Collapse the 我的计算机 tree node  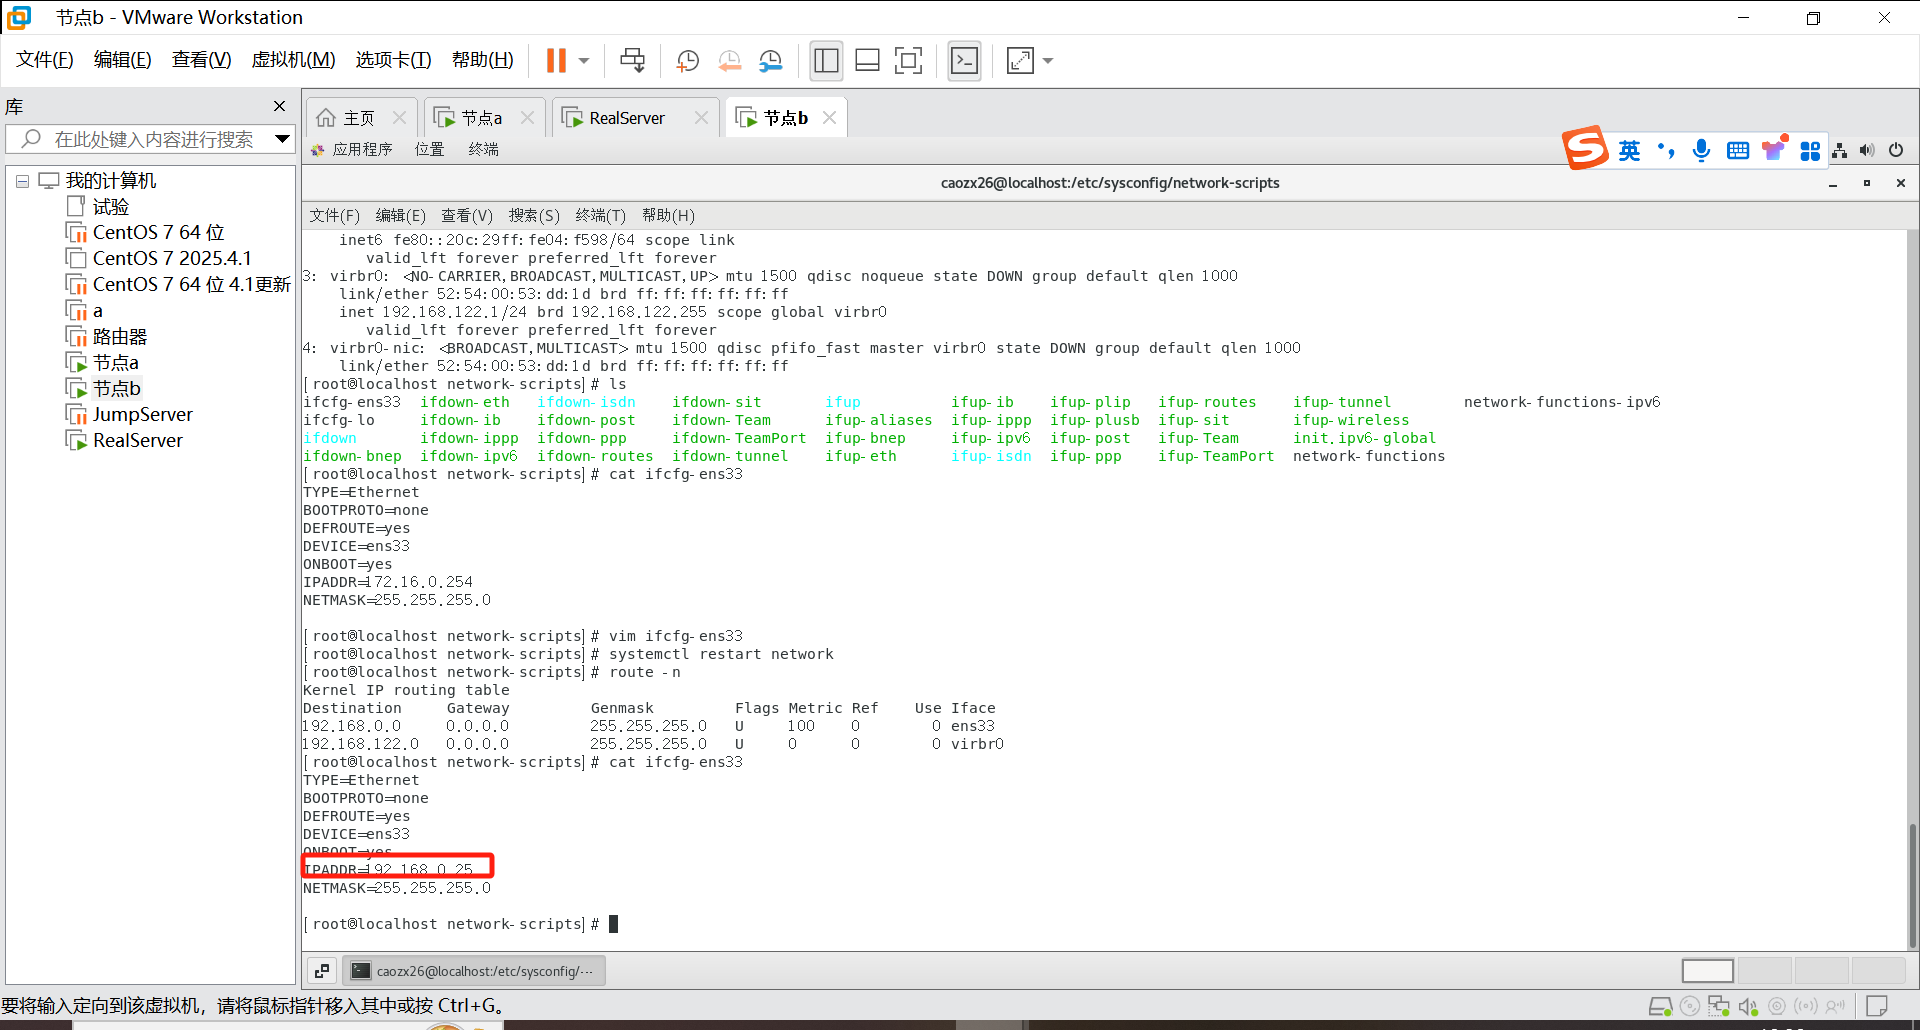[22, 181]
